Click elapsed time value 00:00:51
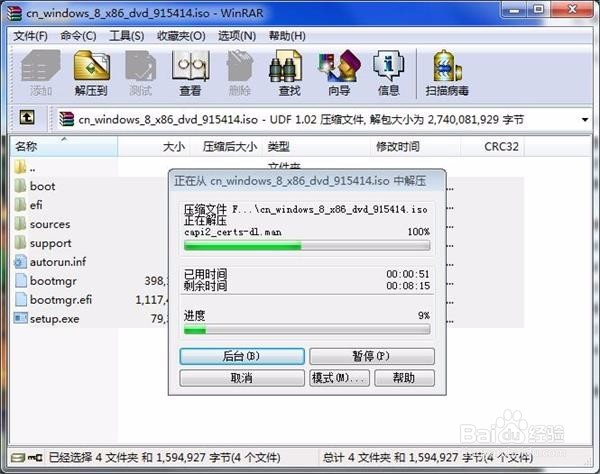600x474 pixels. coord(408,274)
